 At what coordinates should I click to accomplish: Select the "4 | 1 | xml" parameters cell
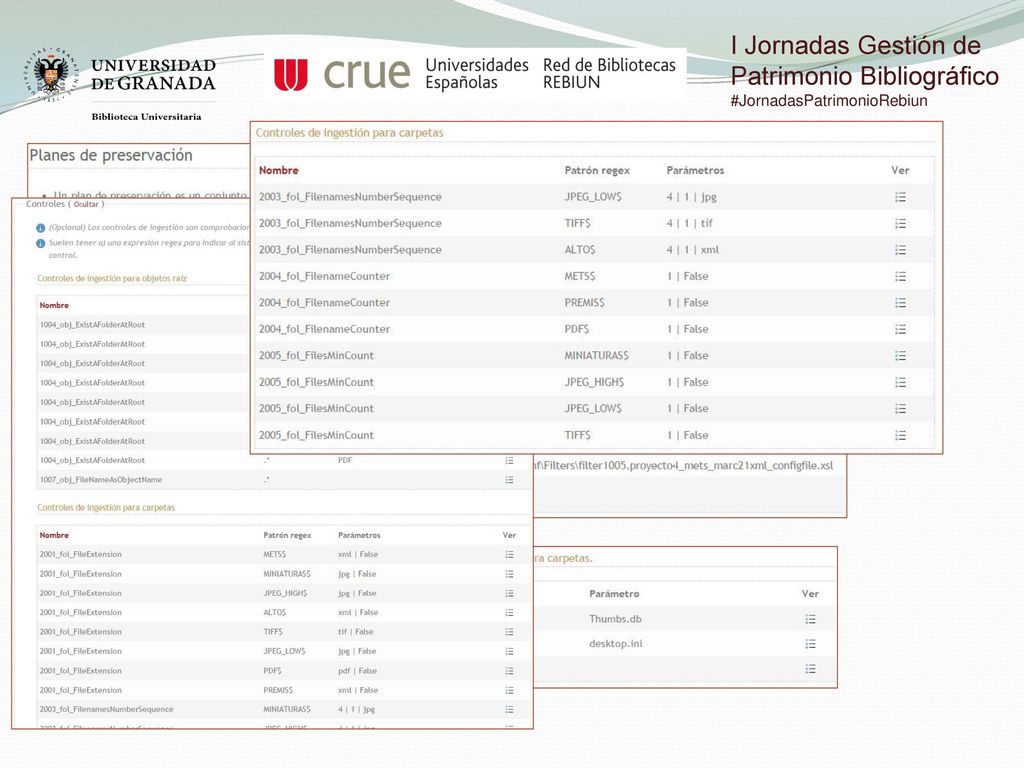click(x=692, y=250)
